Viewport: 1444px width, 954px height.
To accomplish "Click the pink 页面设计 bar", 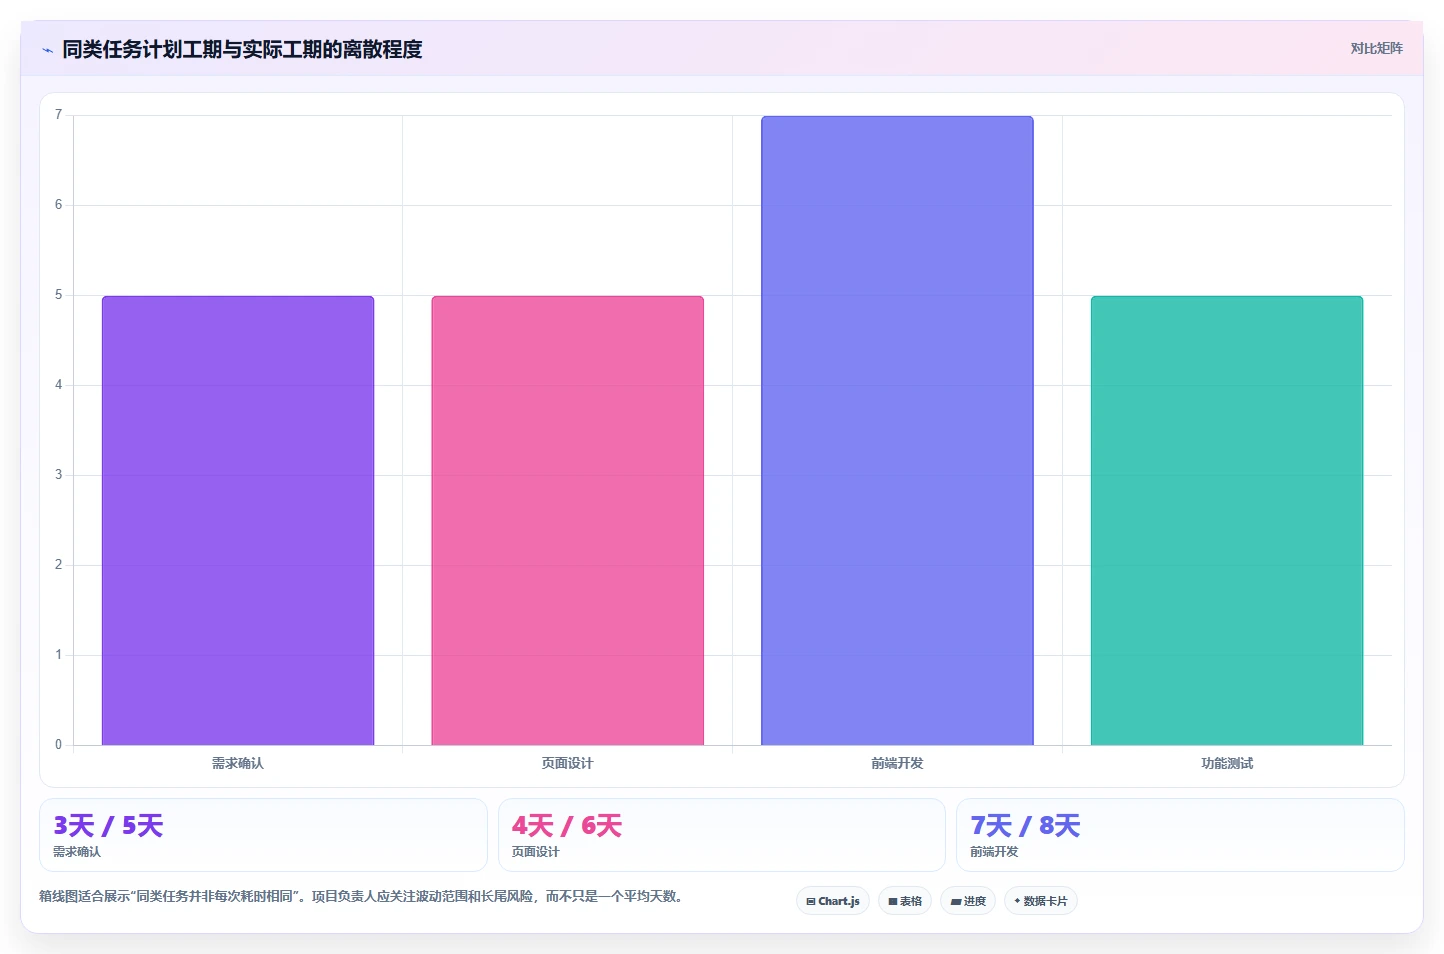I will coord(568,520).
